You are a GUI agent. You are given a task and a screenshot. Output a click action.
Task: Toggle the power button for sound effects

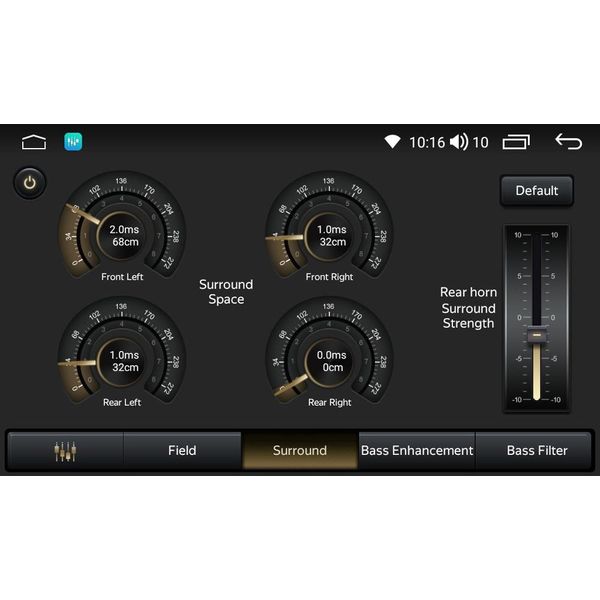(30, 183)
